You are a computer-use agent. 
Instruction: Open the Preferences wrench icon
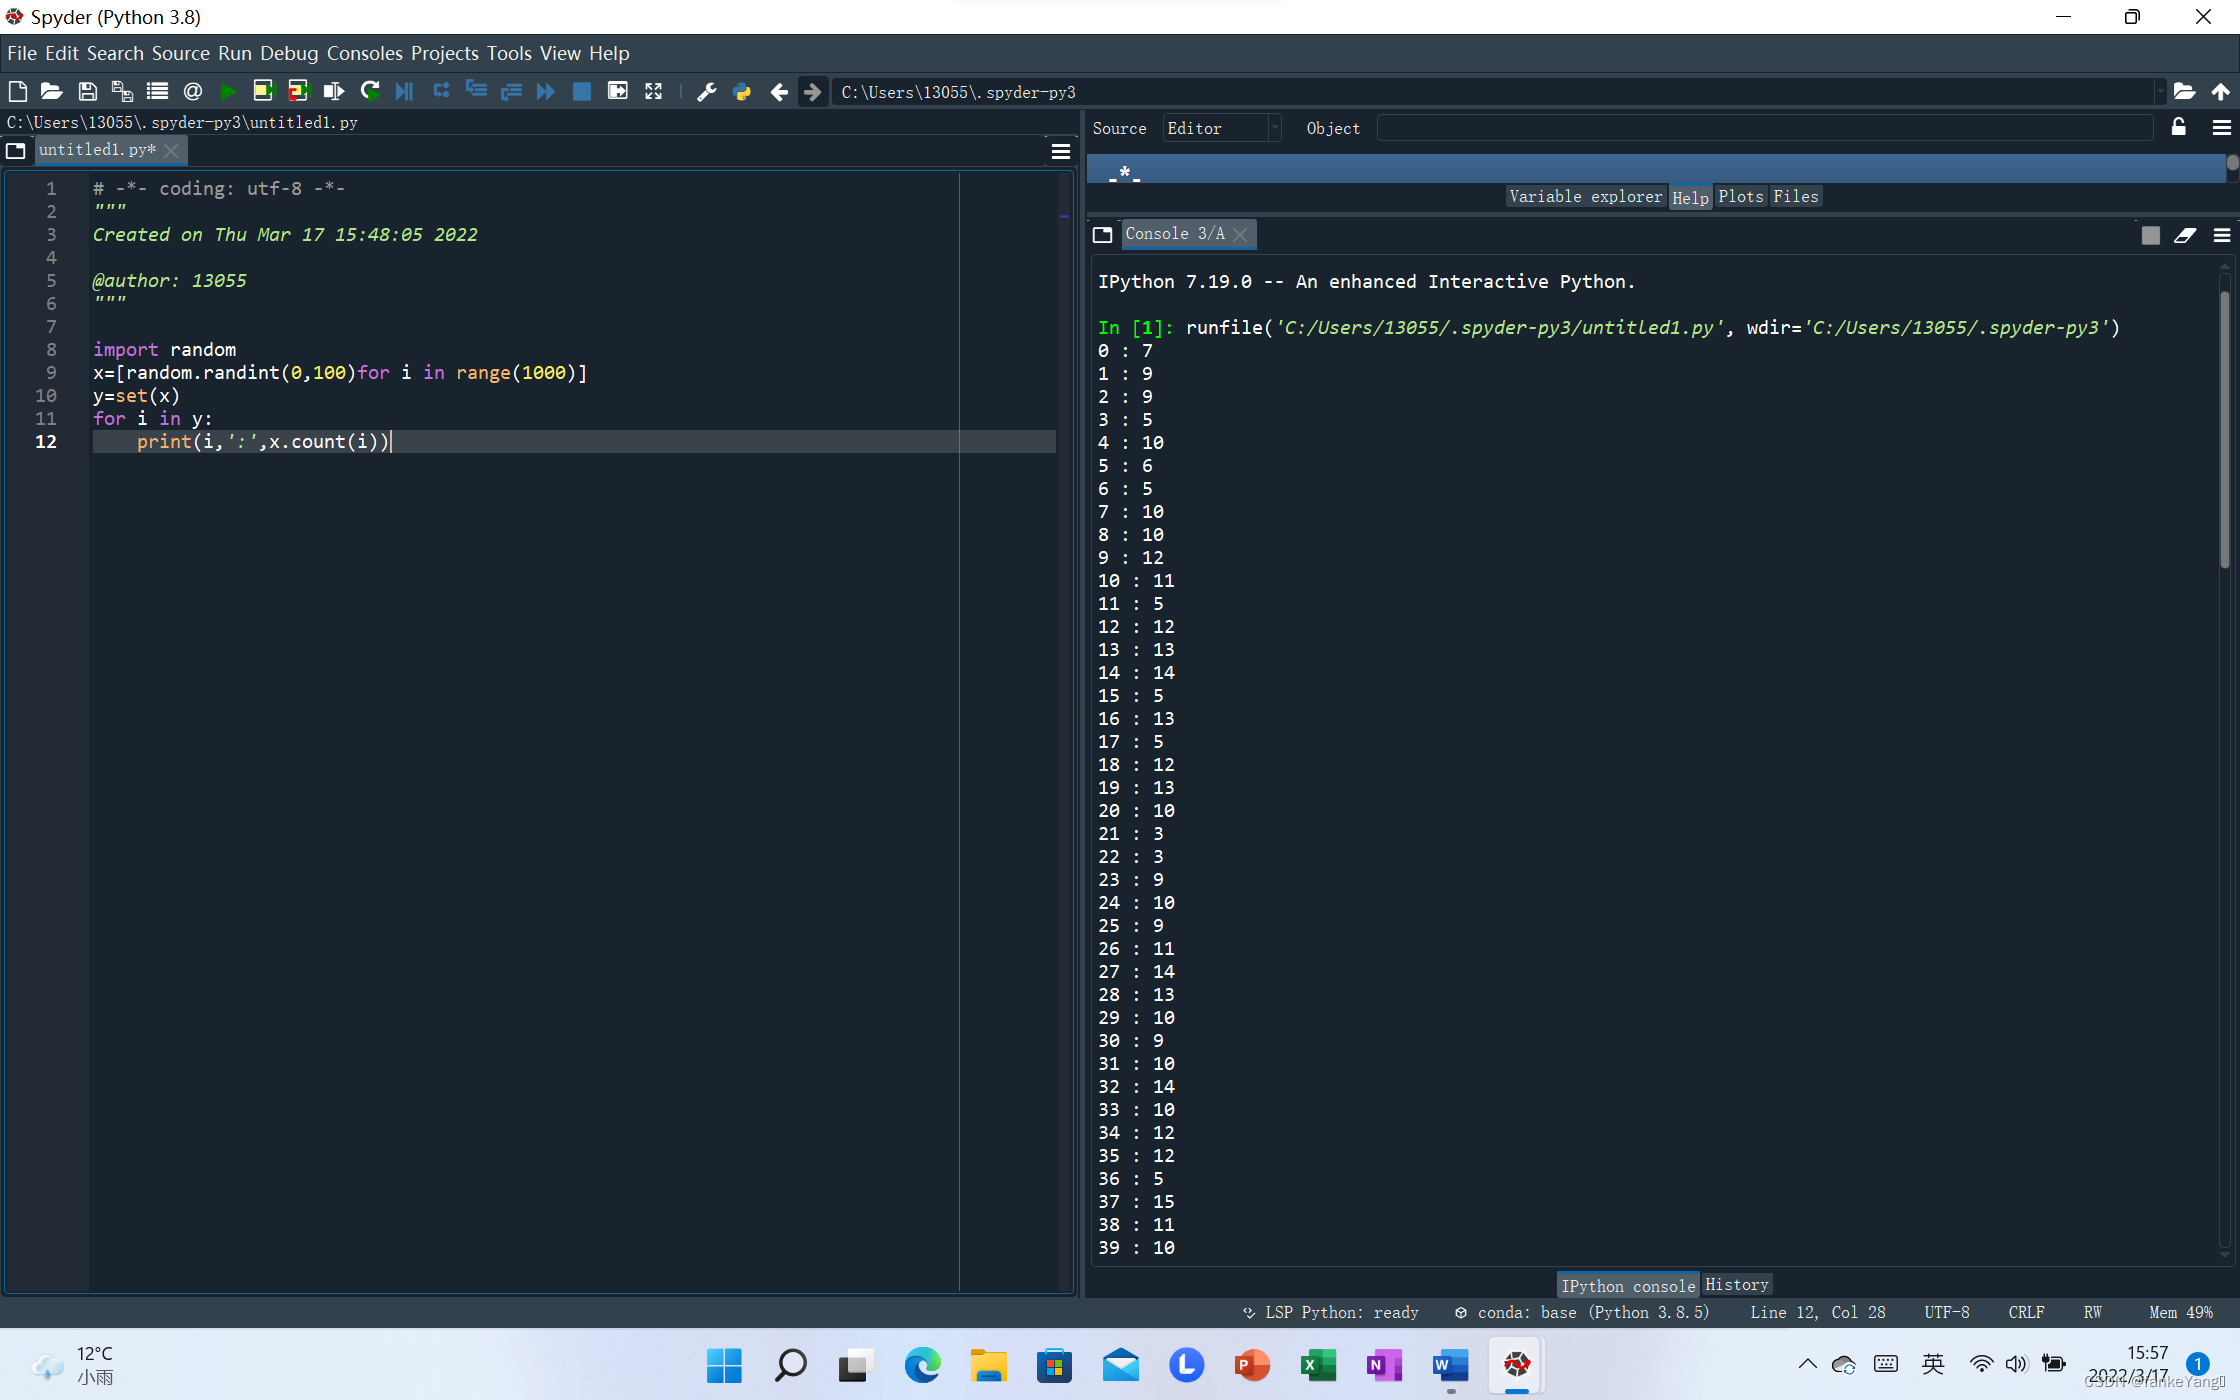coord(706,92)
